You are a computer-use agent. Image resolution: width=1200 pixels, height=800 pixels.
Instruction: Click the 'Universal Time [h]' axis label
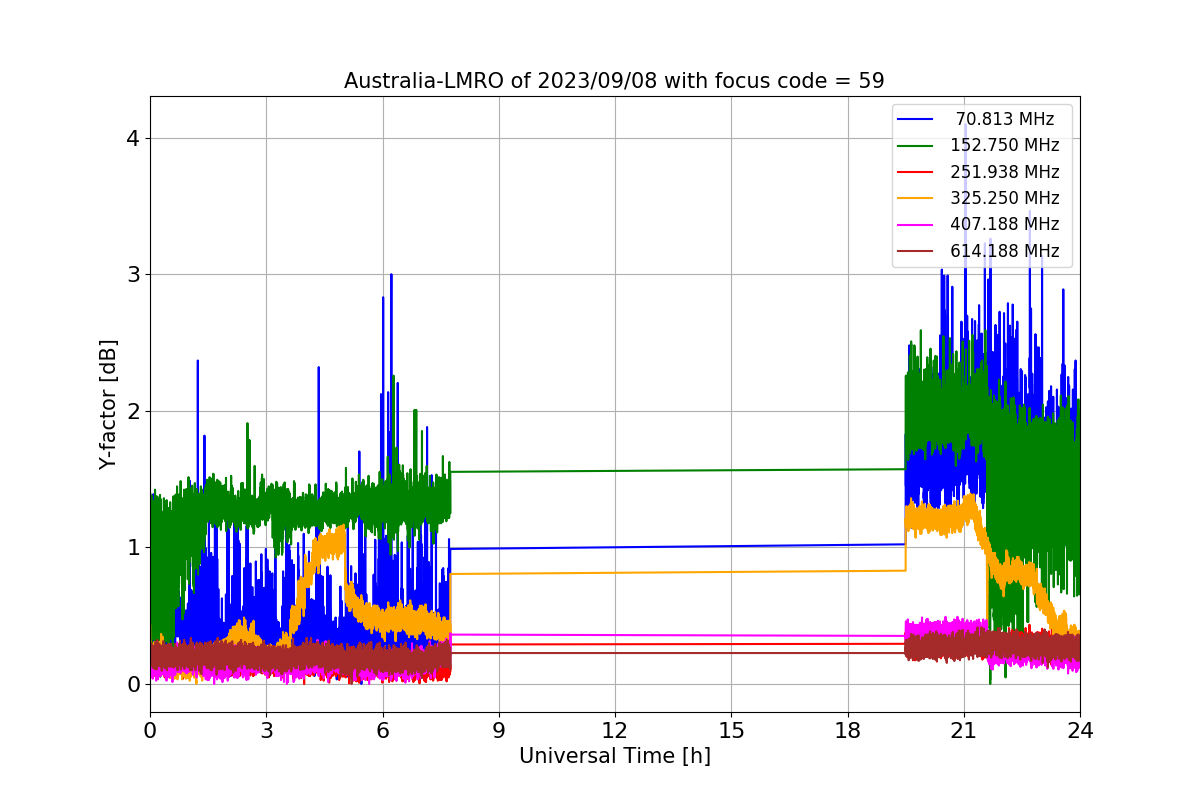click(x=615, y=757)
